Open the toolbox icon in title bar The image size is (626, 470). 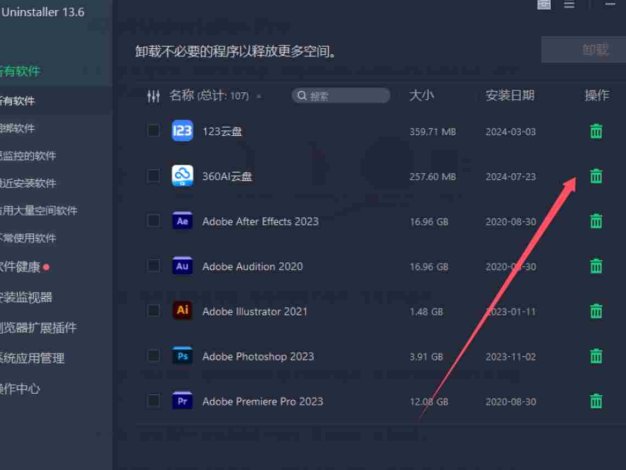(544, 4)
